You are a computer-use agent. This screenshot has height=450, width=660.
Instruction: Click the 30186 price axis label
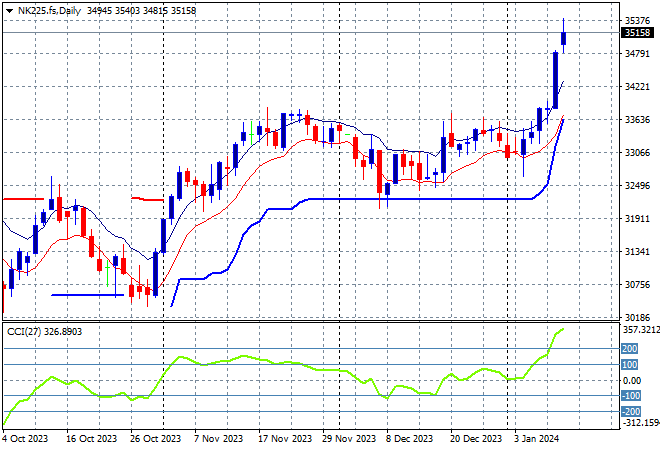(x=637, y=317)
